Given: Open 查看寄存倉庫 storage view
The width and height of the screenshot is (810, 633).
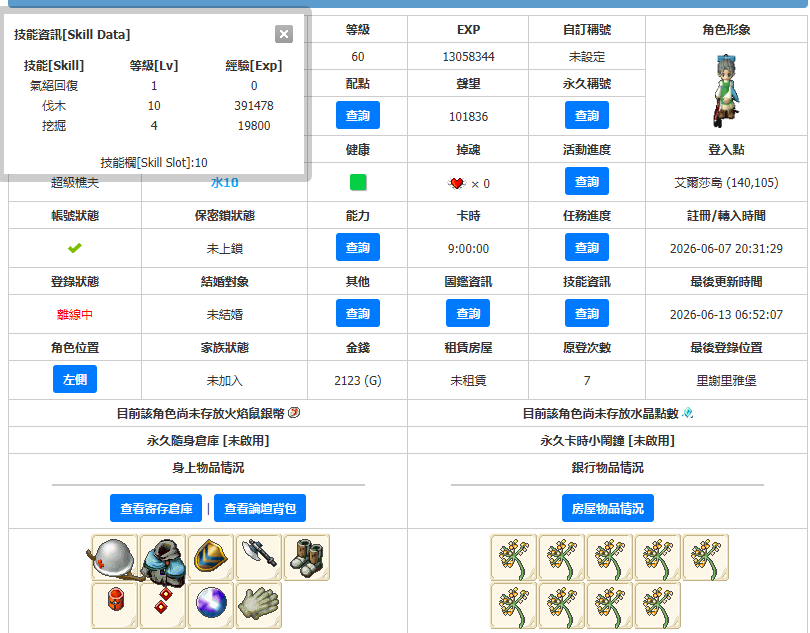Looking at the screenshot, I should (156, 508).
